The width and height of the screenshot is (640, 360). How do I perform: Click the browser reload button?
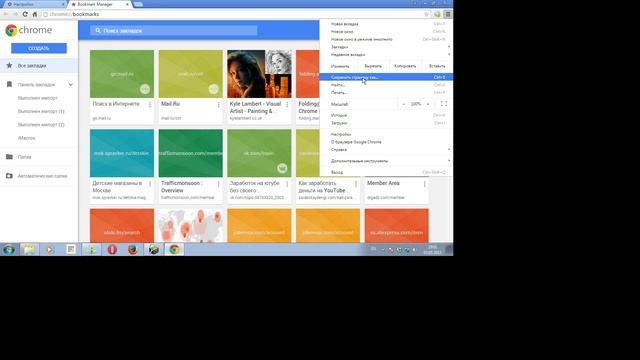coord(25,14)
